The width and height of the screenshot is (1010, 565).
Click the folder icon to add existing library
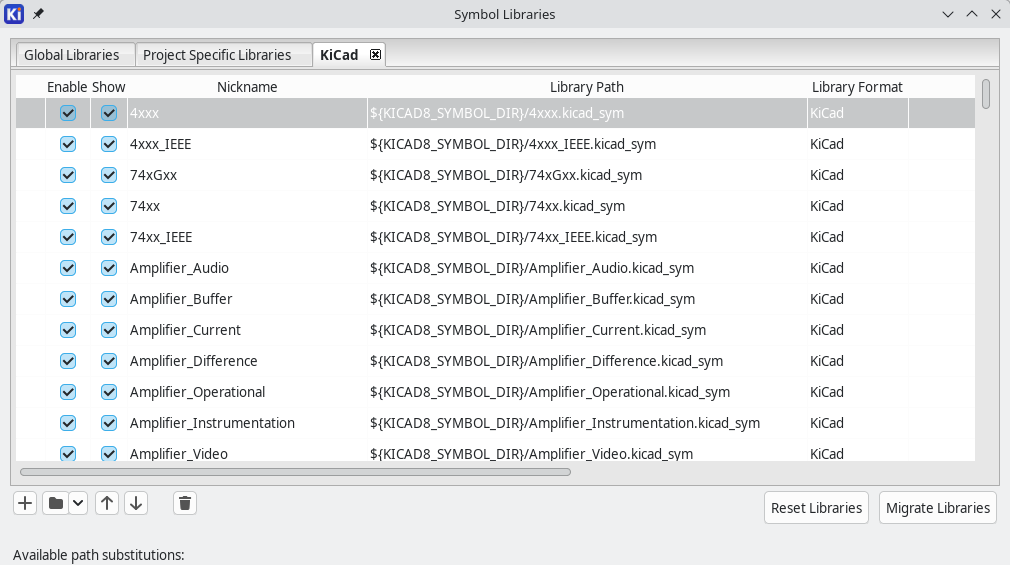[x=56, y=503]
